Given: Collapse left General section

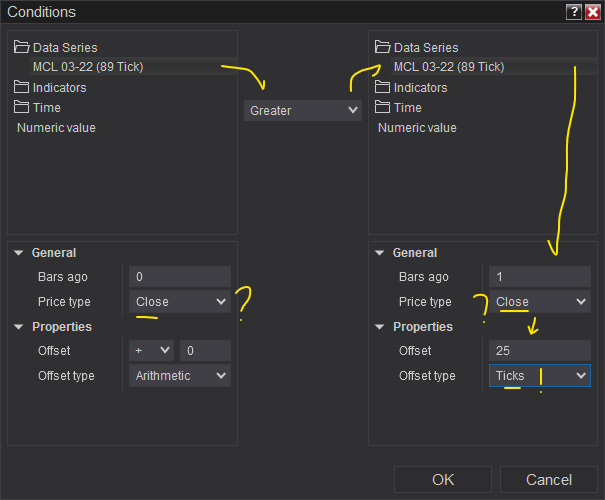Looking at the screenshot, I should [x=18, y=253].
